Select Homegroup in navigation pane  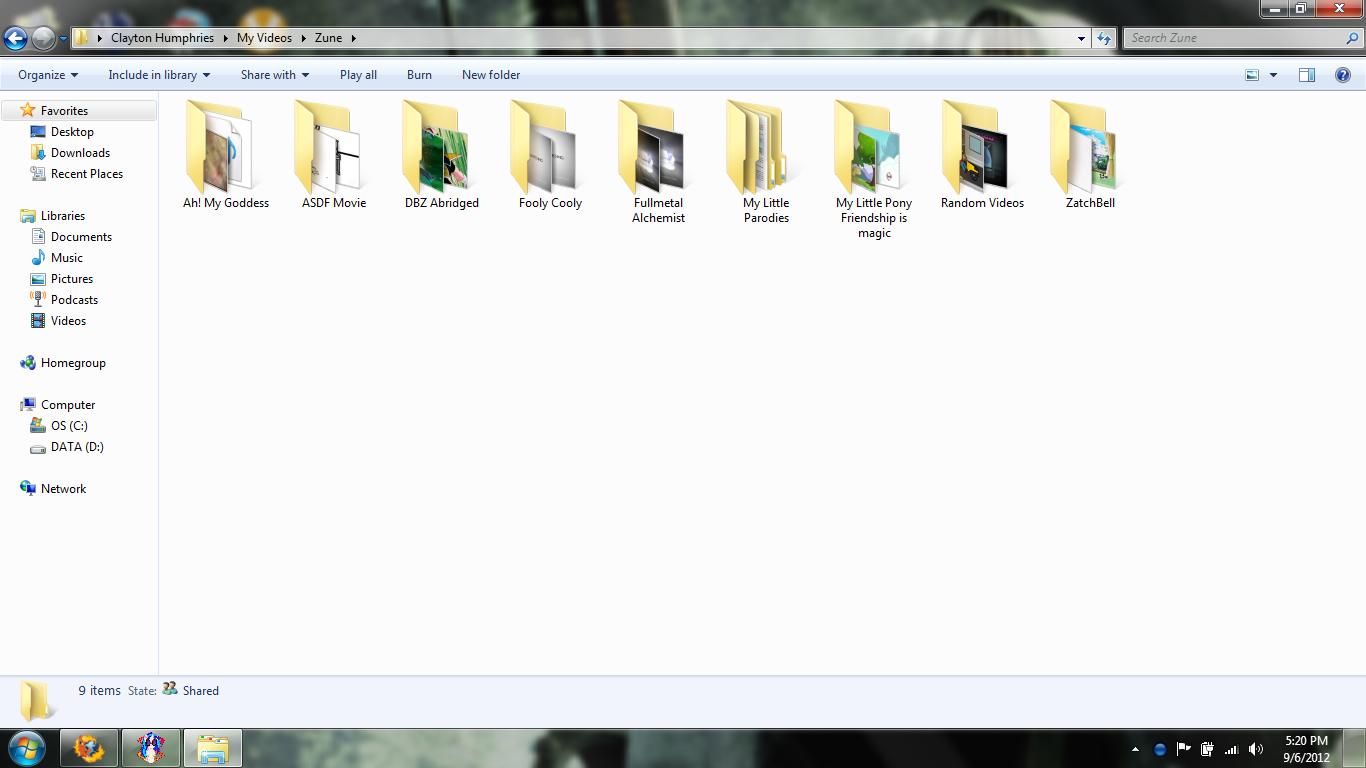coord(73,363)
